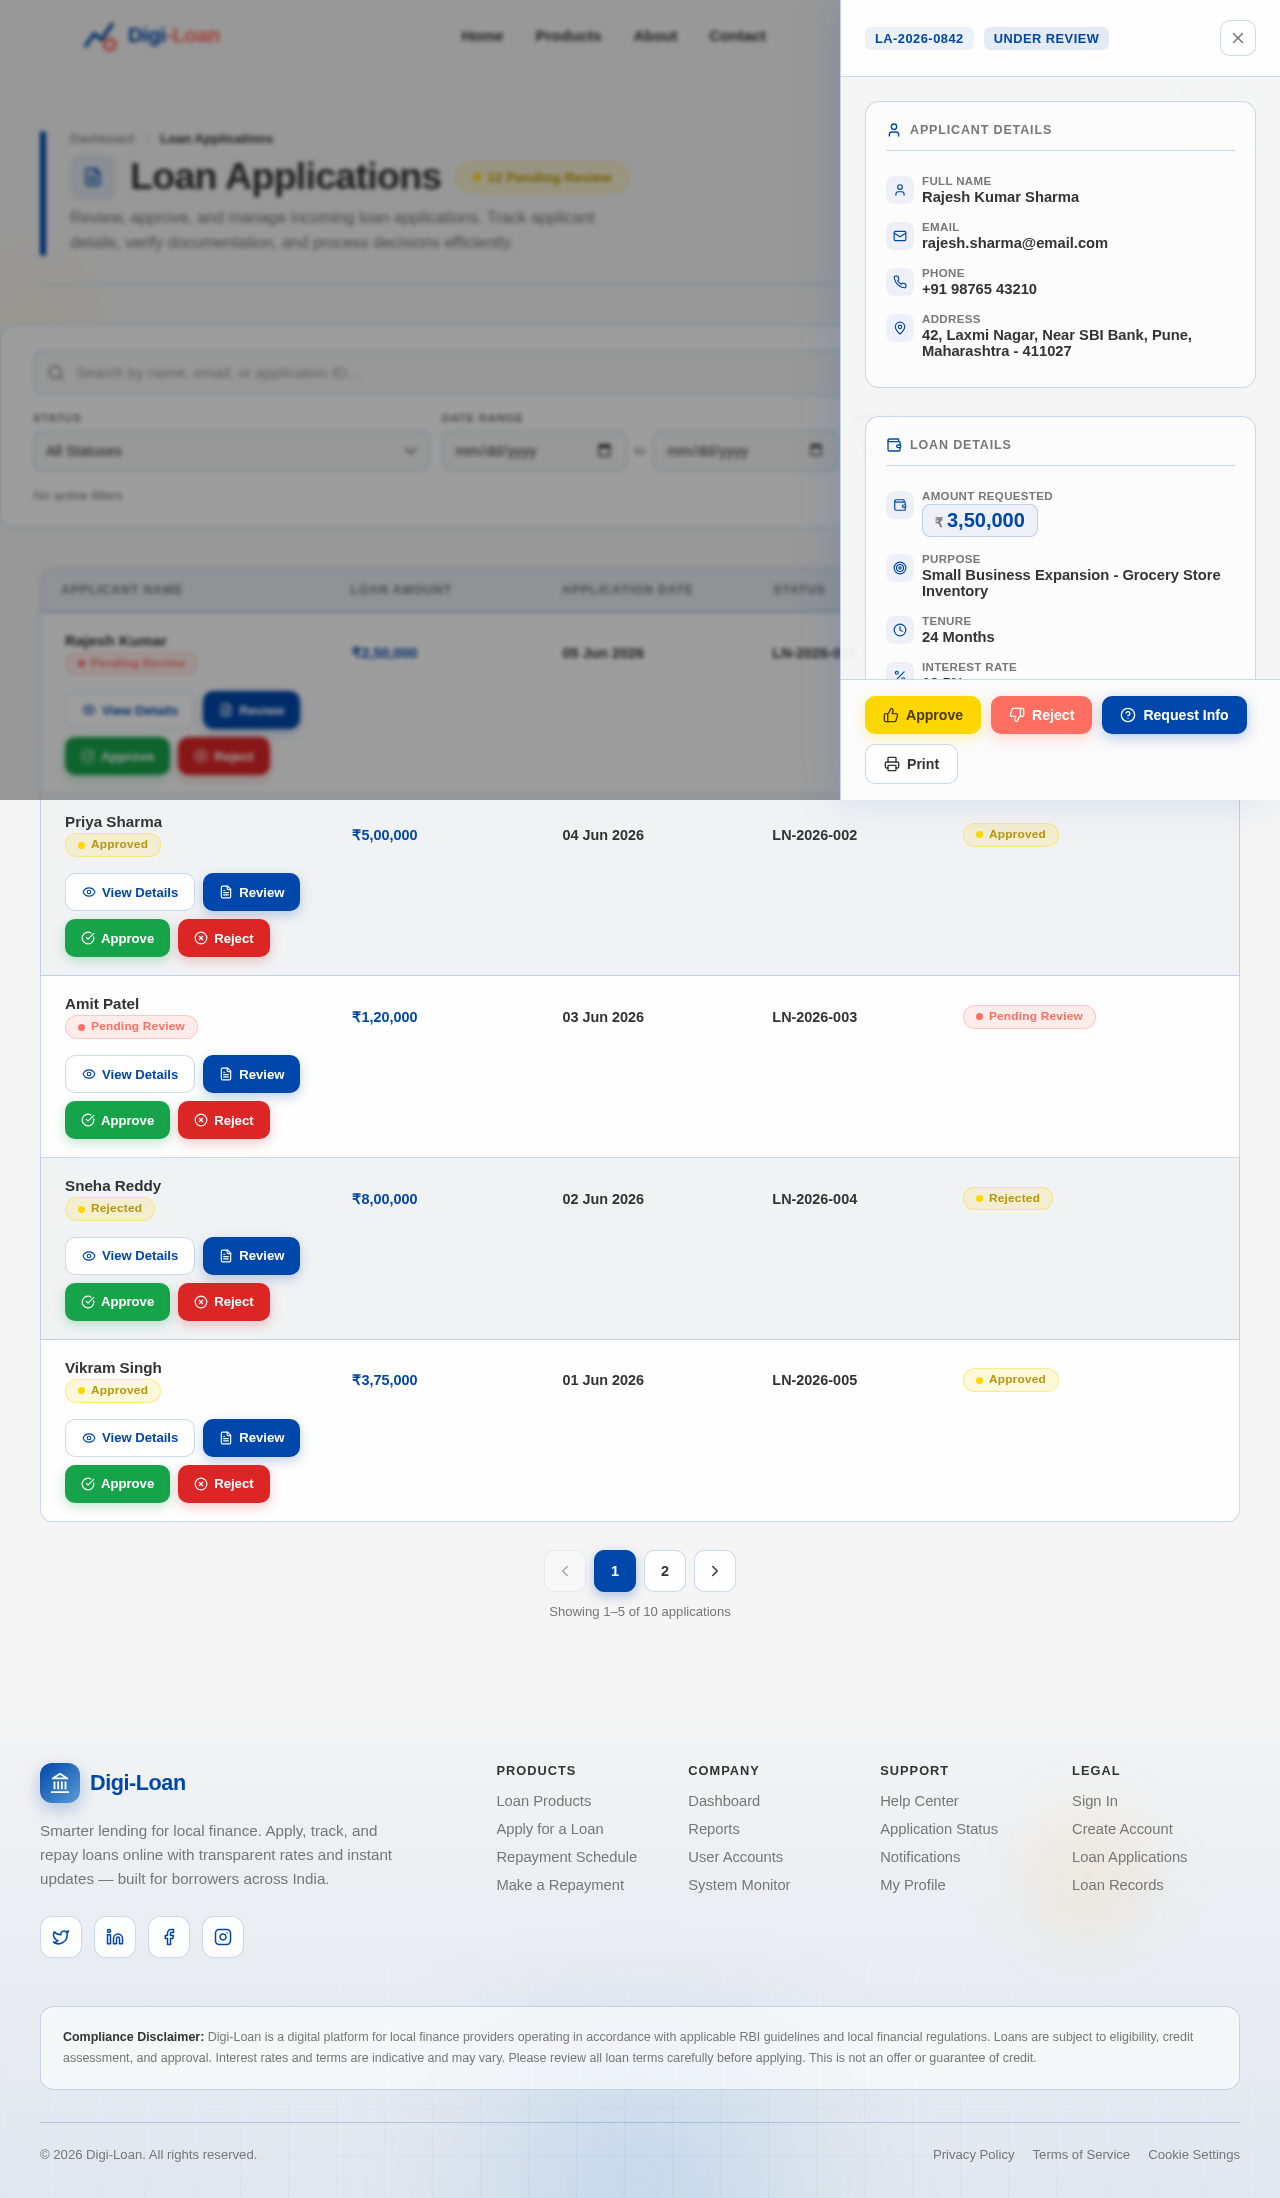Click the Request Info button
Screen dimensions: 1280x2198
(1174, 715)
